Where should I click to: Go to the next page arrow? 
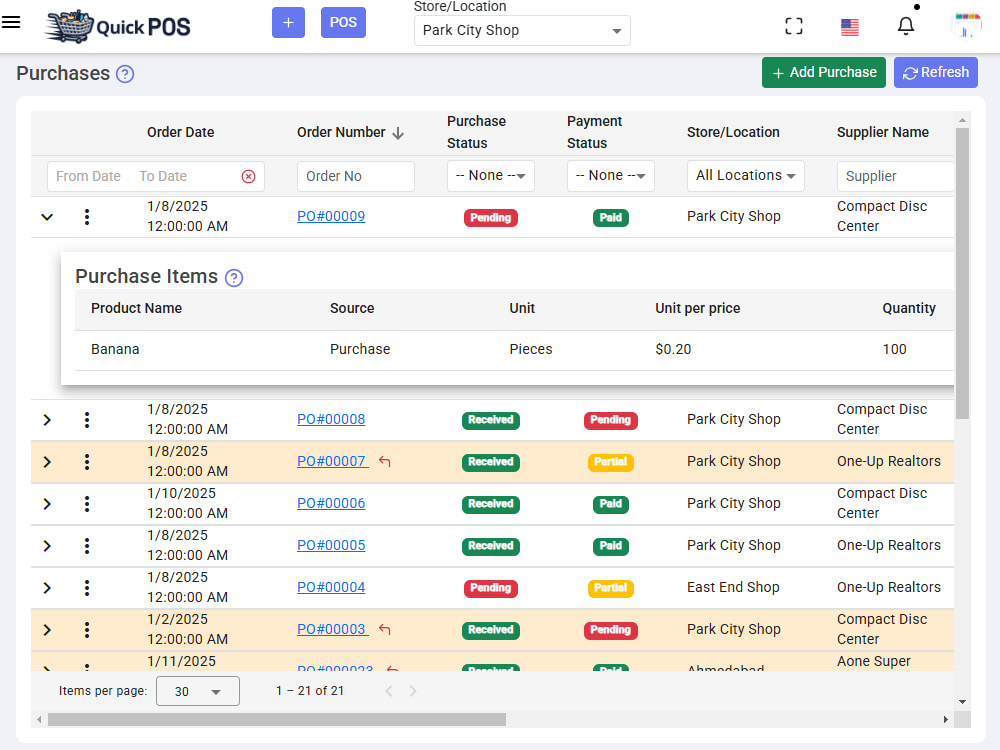(413, 691)
